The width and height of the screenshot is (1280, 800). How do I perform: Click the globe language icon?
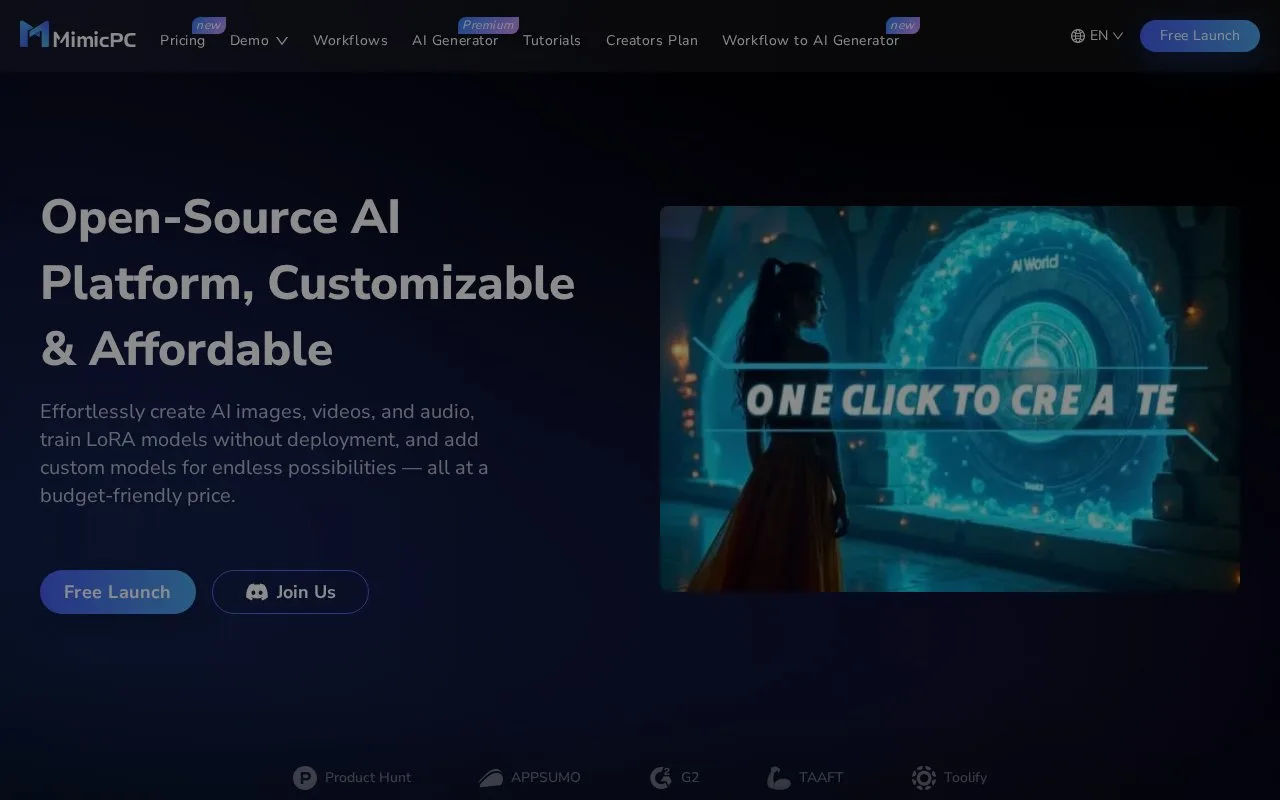click(1078, 36)
